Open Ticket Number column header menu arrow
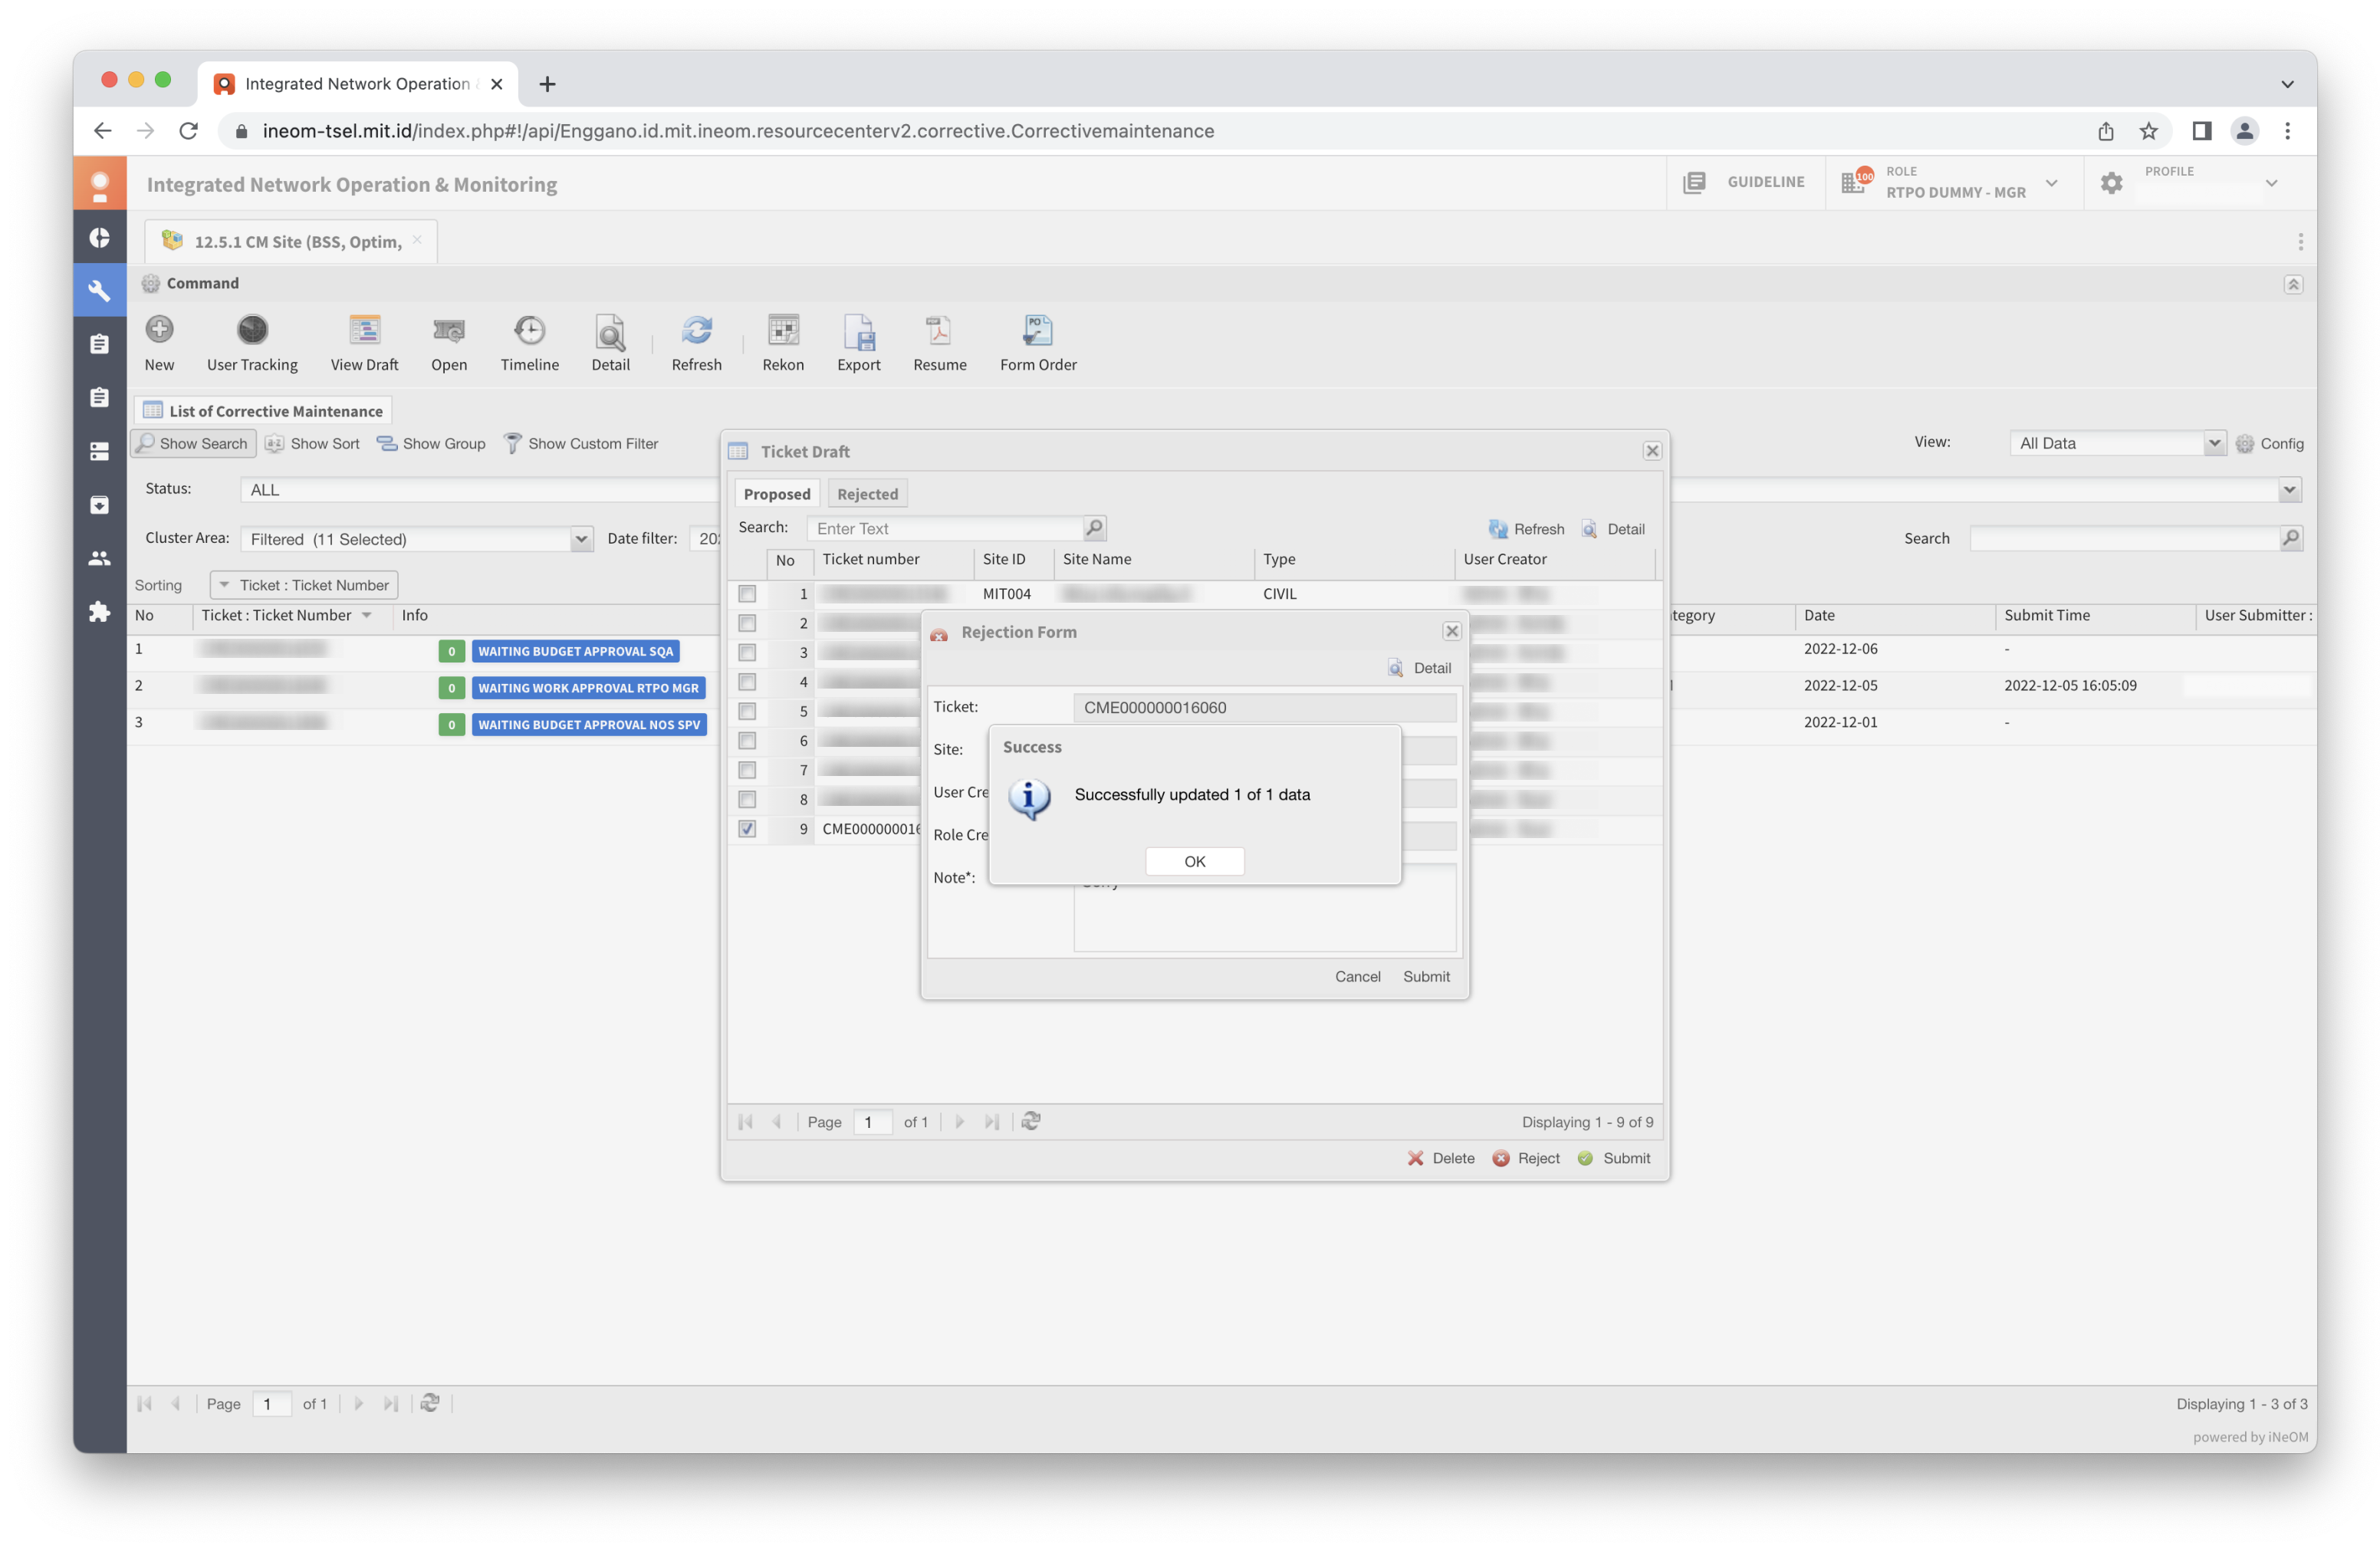The image size is (2380, 1552). coord(367,615)
